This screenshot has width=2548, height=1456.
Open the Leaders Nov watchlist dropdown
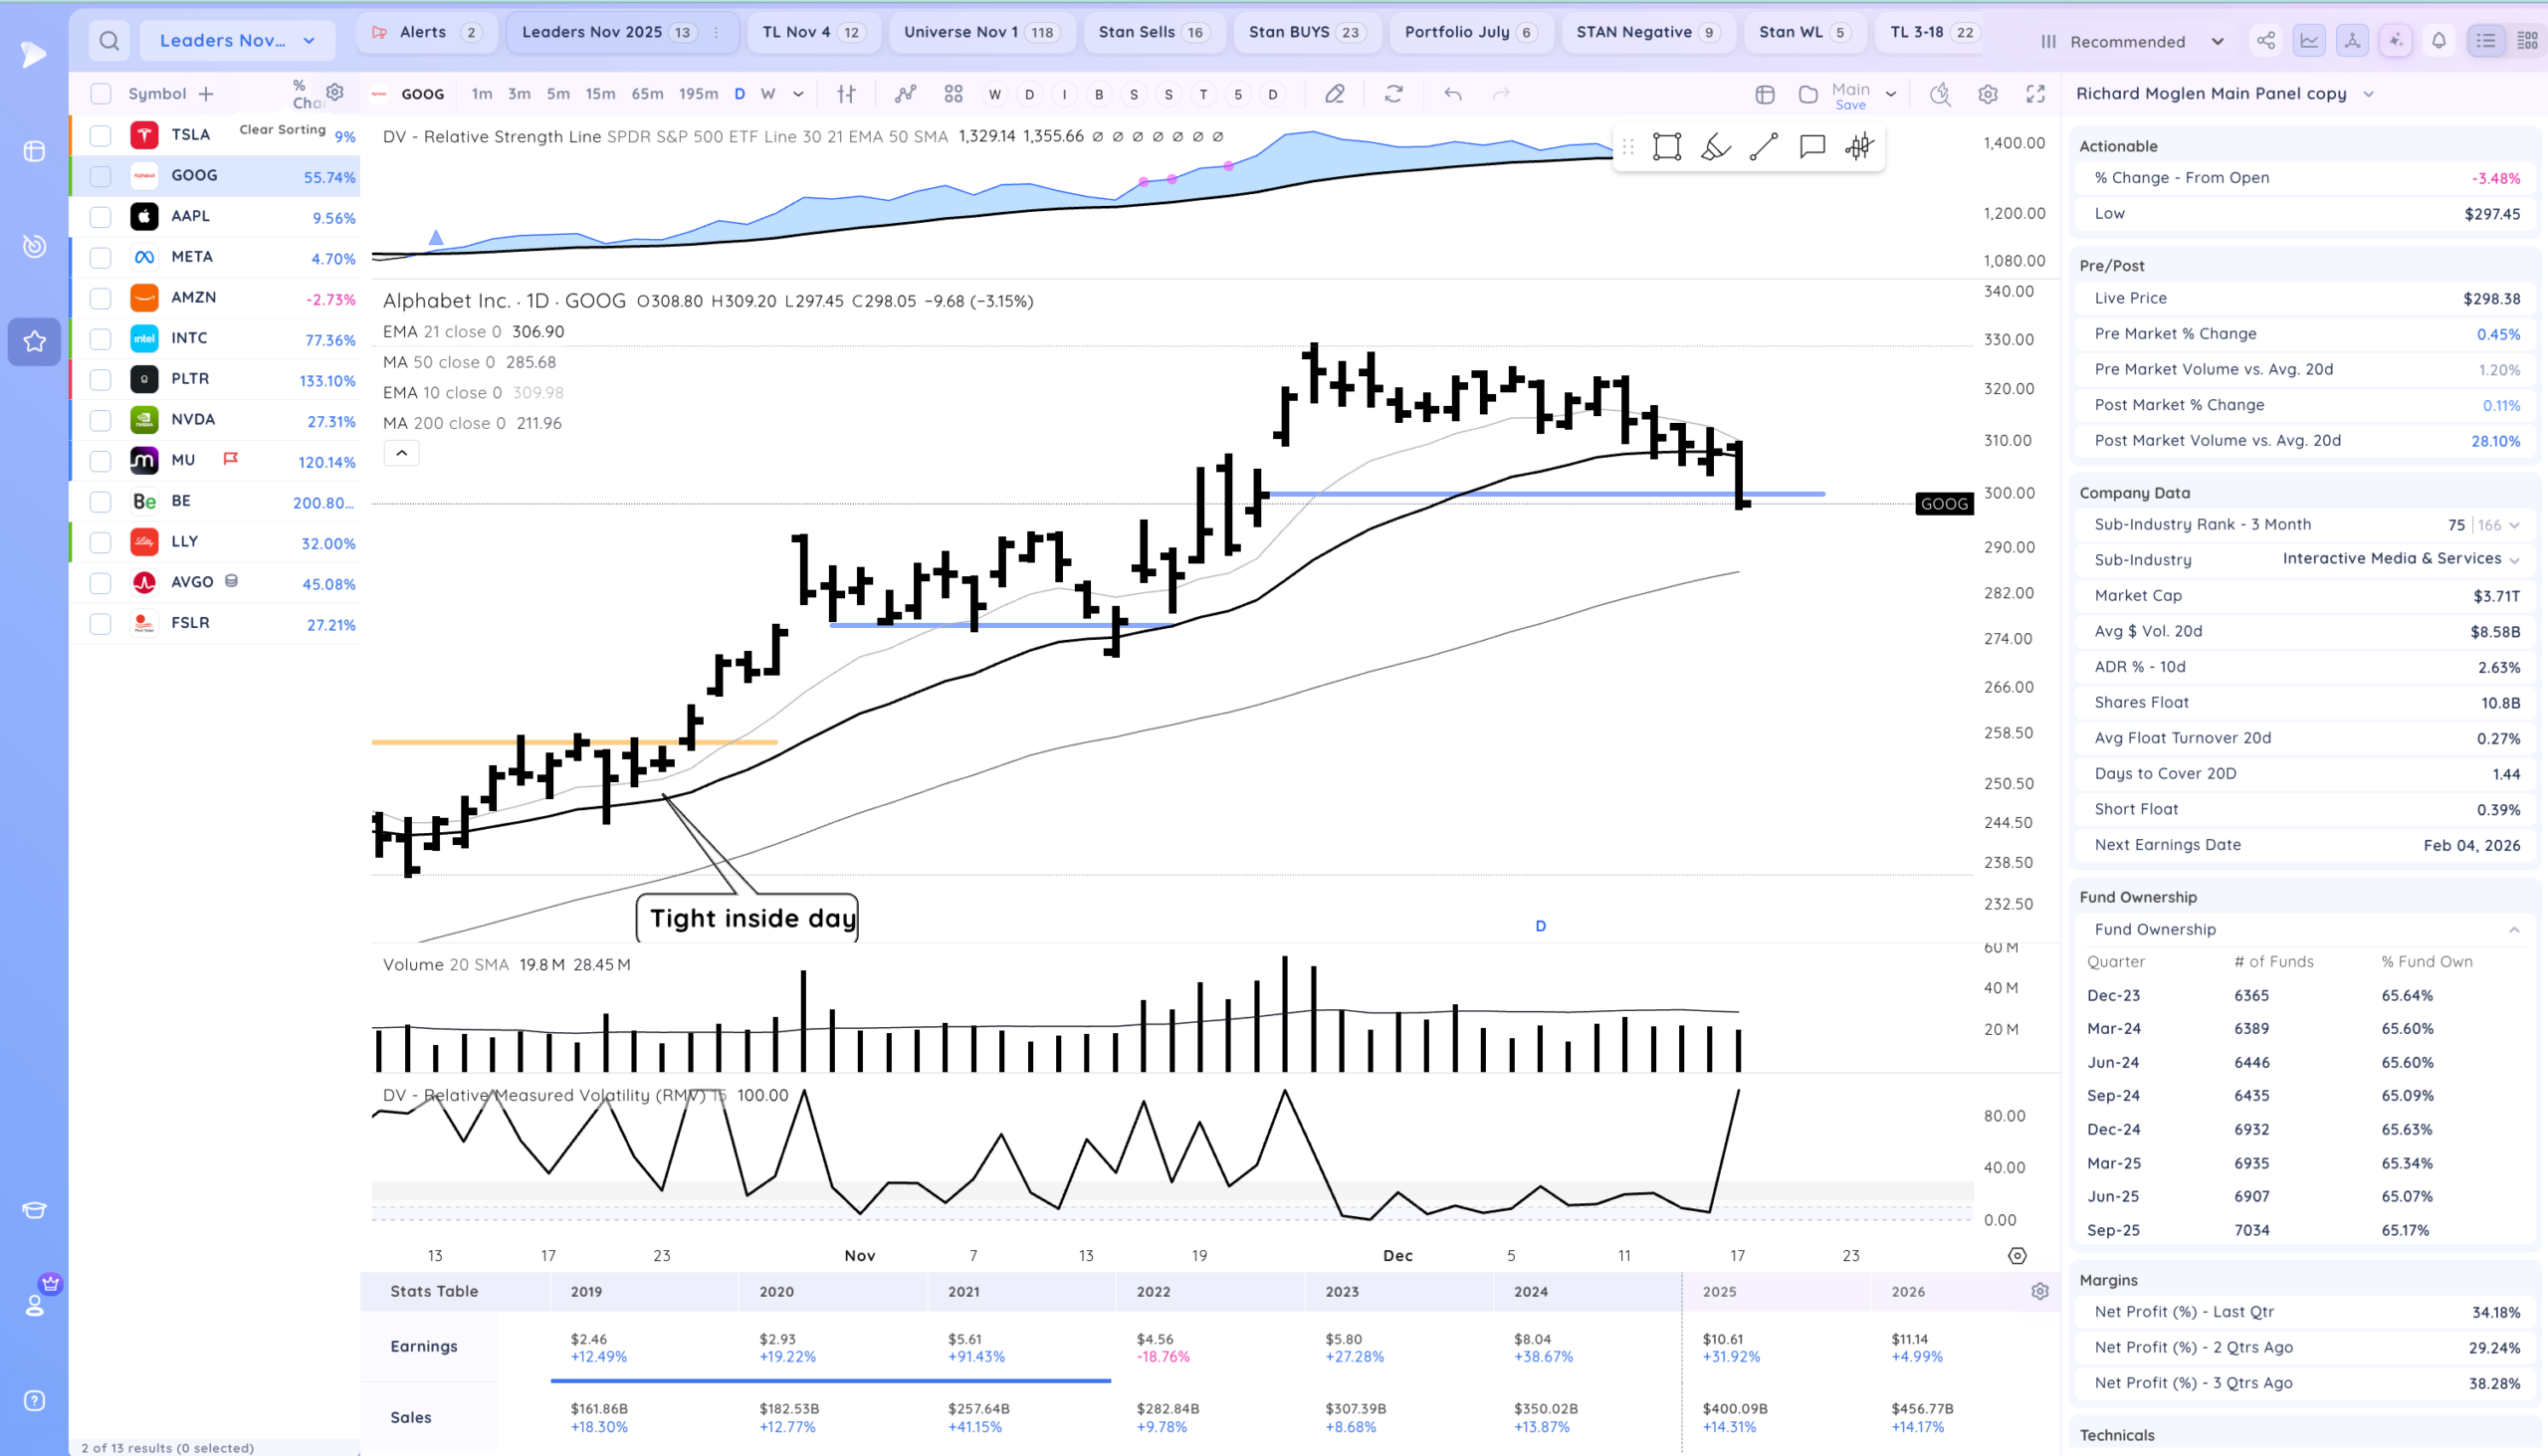tap(236, 41)
